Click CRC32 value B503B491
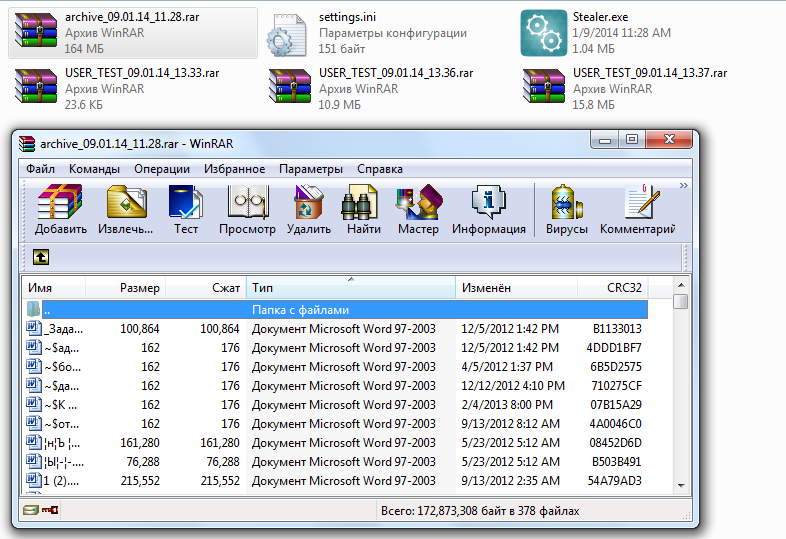 tap(617, 462)
